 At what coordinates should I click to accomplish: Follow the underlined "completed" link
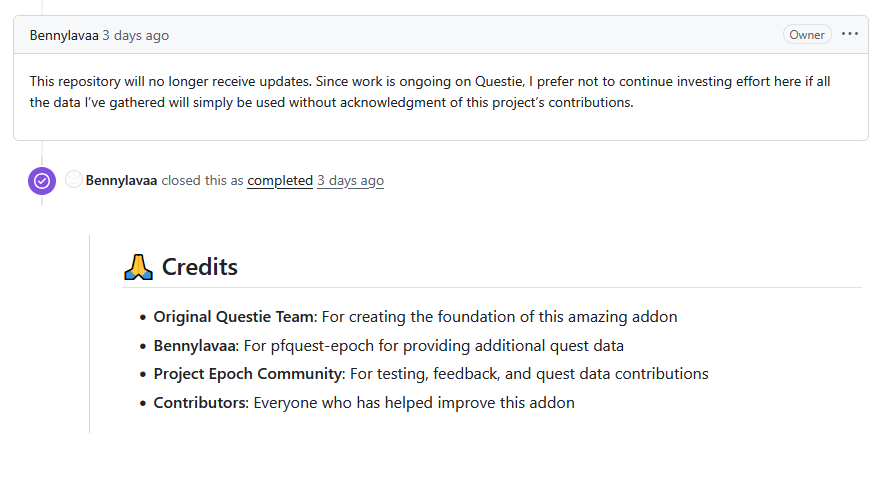tap(280, 181)
